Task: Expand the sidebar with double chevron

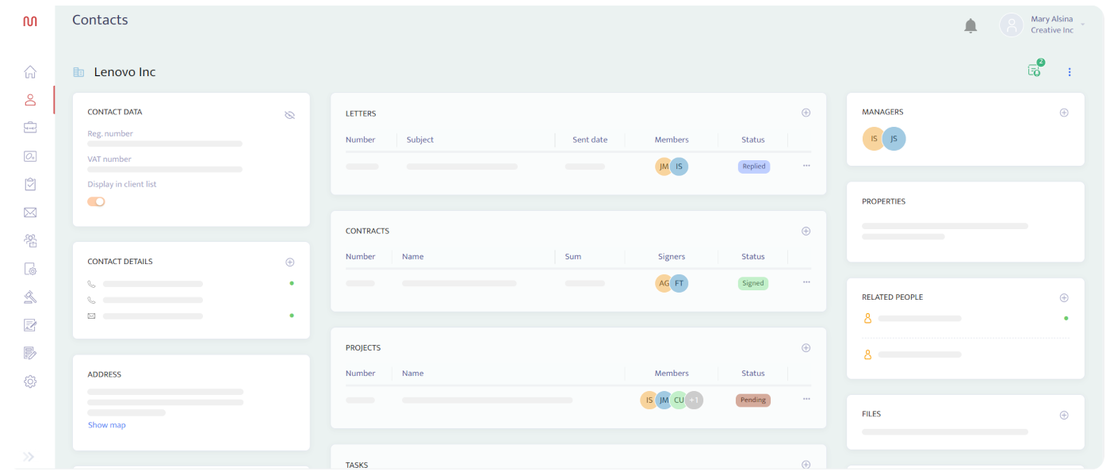Action: pyautogui.click(x=29, y=457)
